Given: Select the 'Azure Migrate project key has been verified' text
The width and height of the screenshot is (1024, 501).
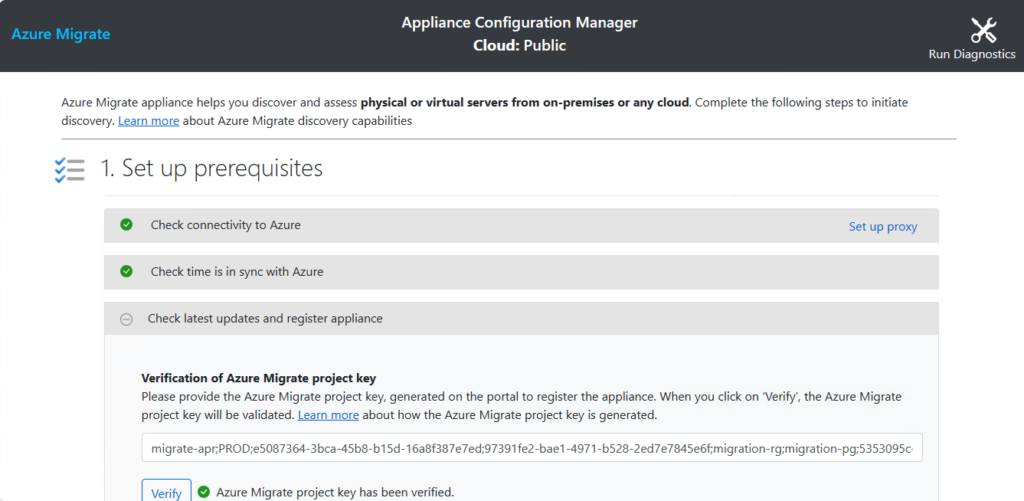Looking at the screenshot, I should (335, 492).
